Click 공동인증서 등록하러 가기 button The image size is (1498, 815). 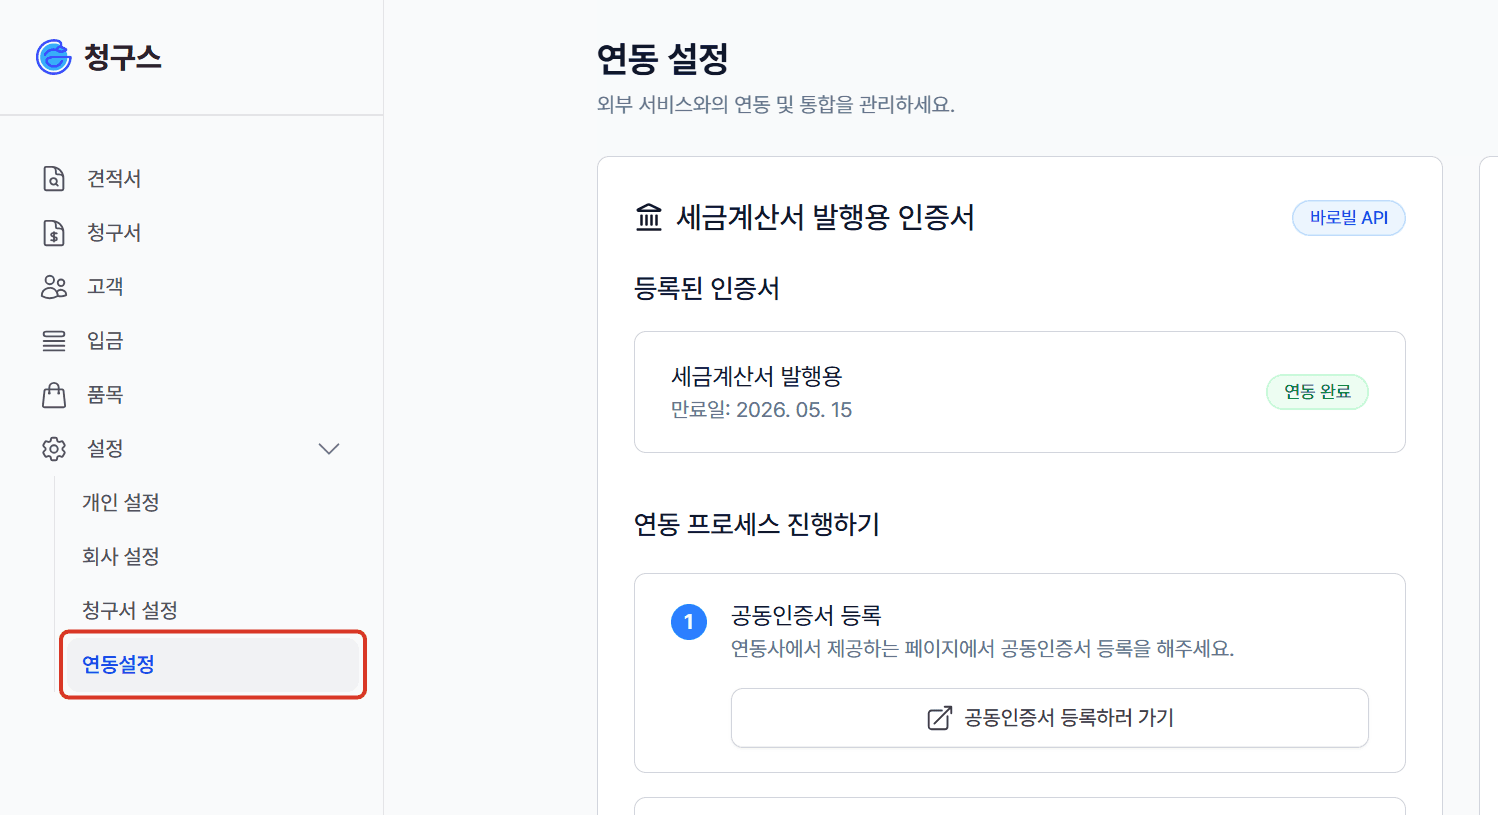(x=1050, y=718)
